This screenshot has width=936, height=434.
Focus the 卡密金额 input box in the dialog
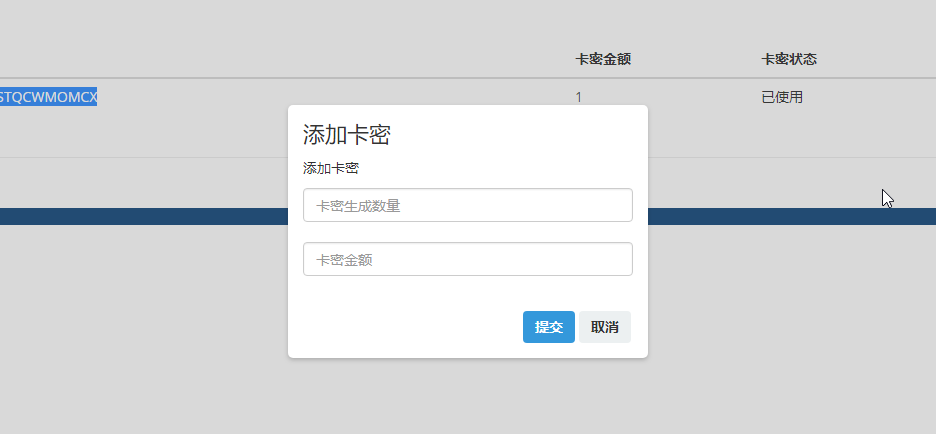467,260
